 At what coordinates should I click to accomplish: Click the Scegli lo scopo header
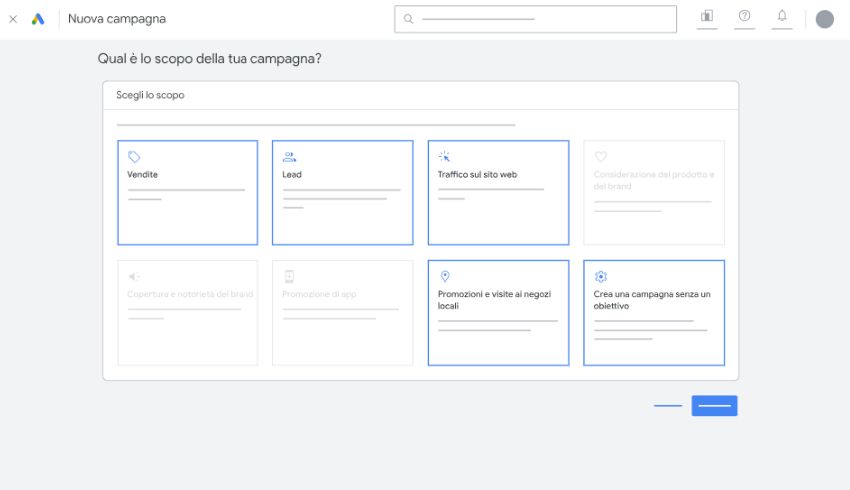click(x=150, y=95)
